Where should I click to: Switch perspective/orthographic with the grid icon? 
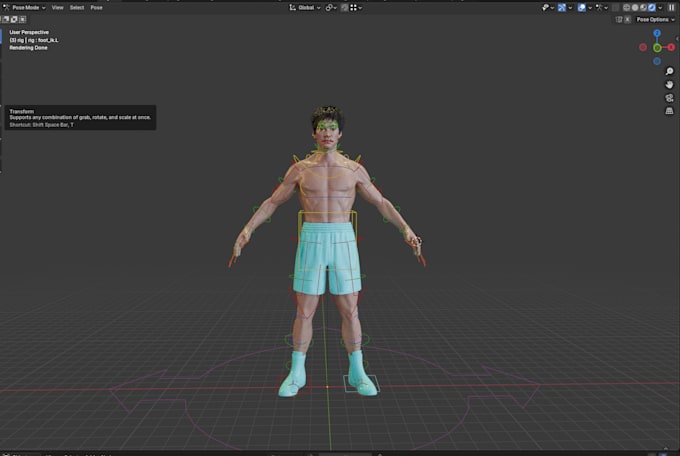point(669,111)
